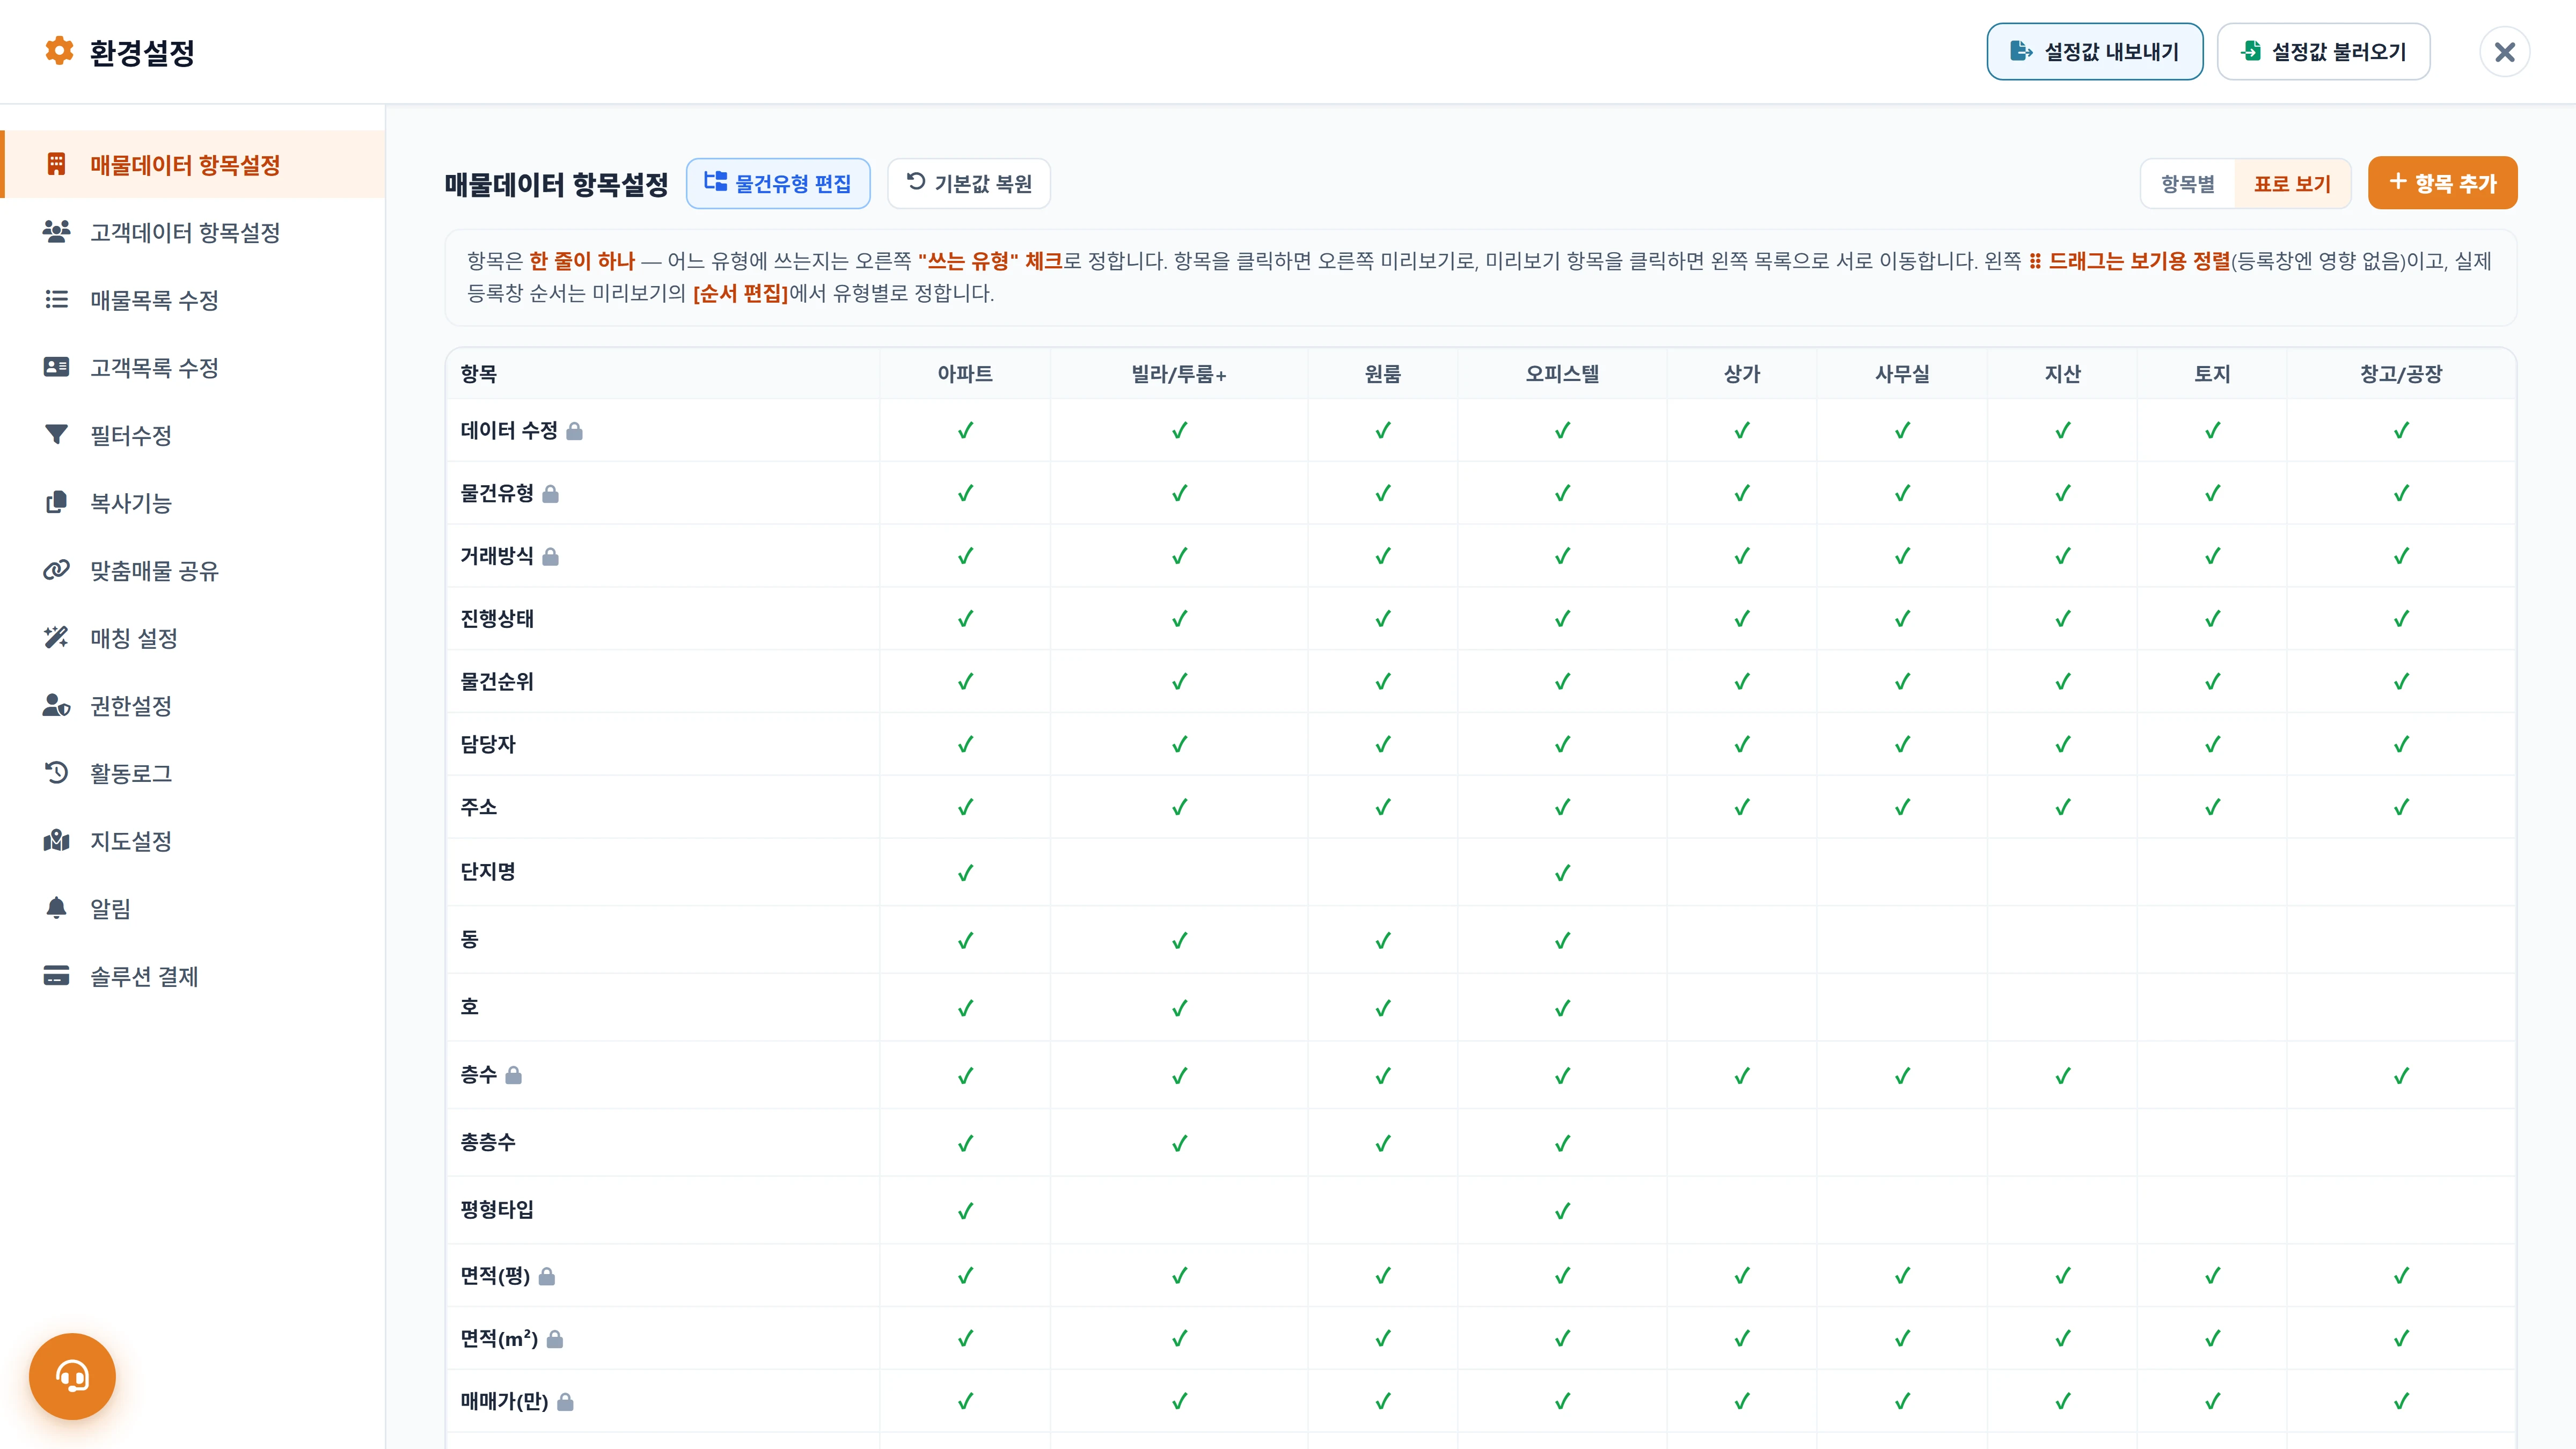Viewport: 2576px width, 1449px height.
Task: Click the map icon for 지도설정
Action: [56, 840]
